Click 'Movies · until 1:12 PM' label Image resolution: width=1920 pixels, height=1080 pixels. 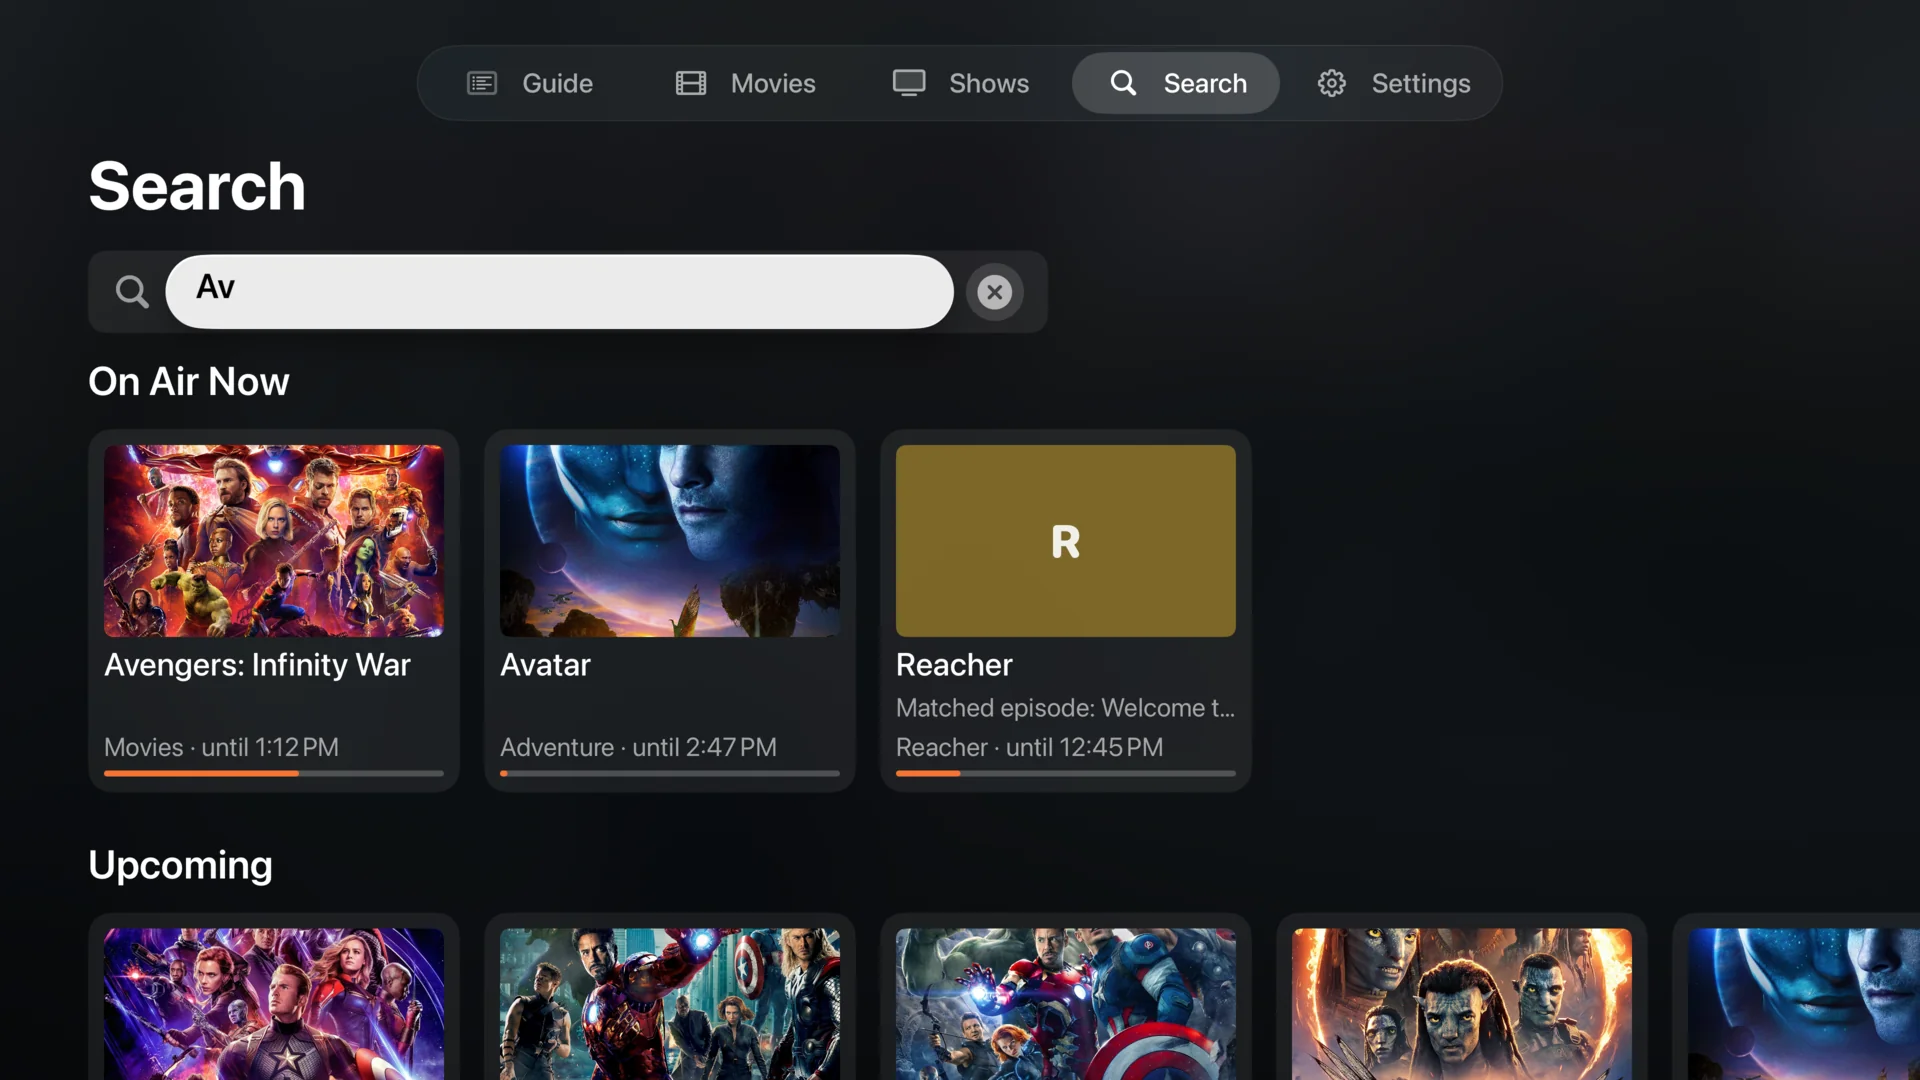[x=221, y=747]
